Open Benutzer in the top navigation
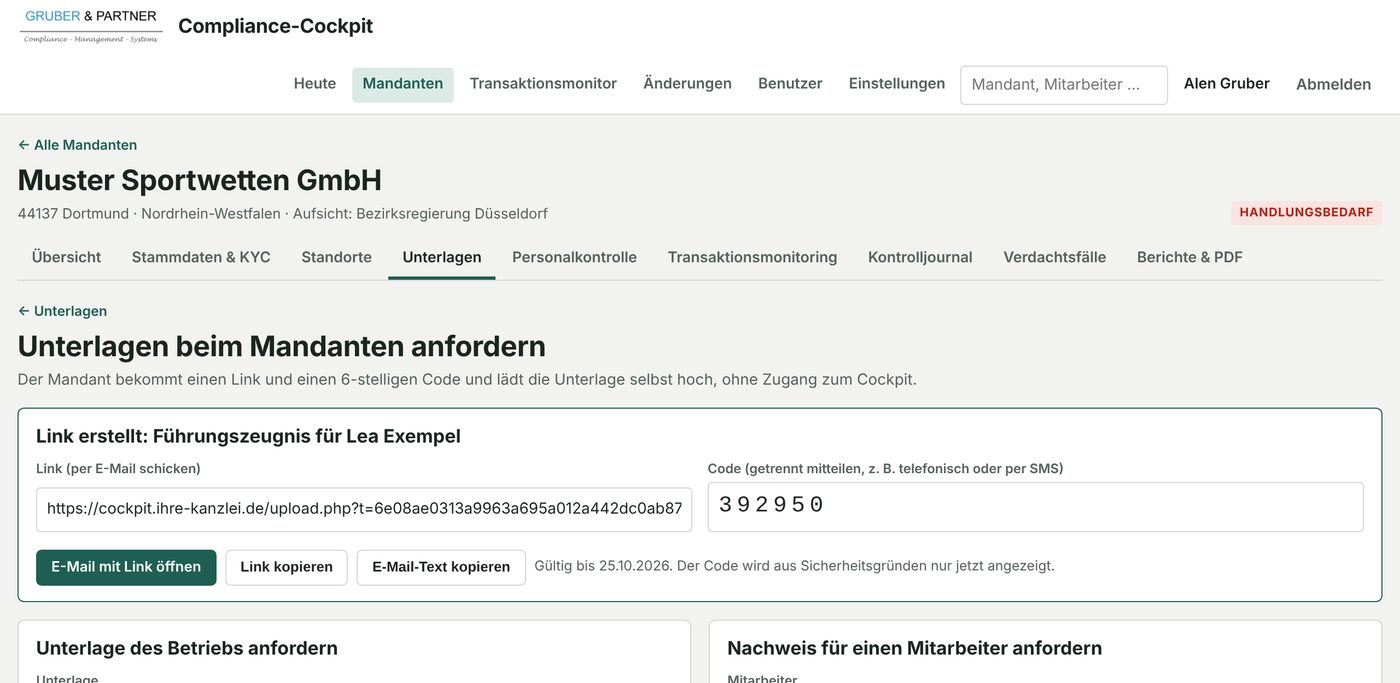 (x=790, y=84)
